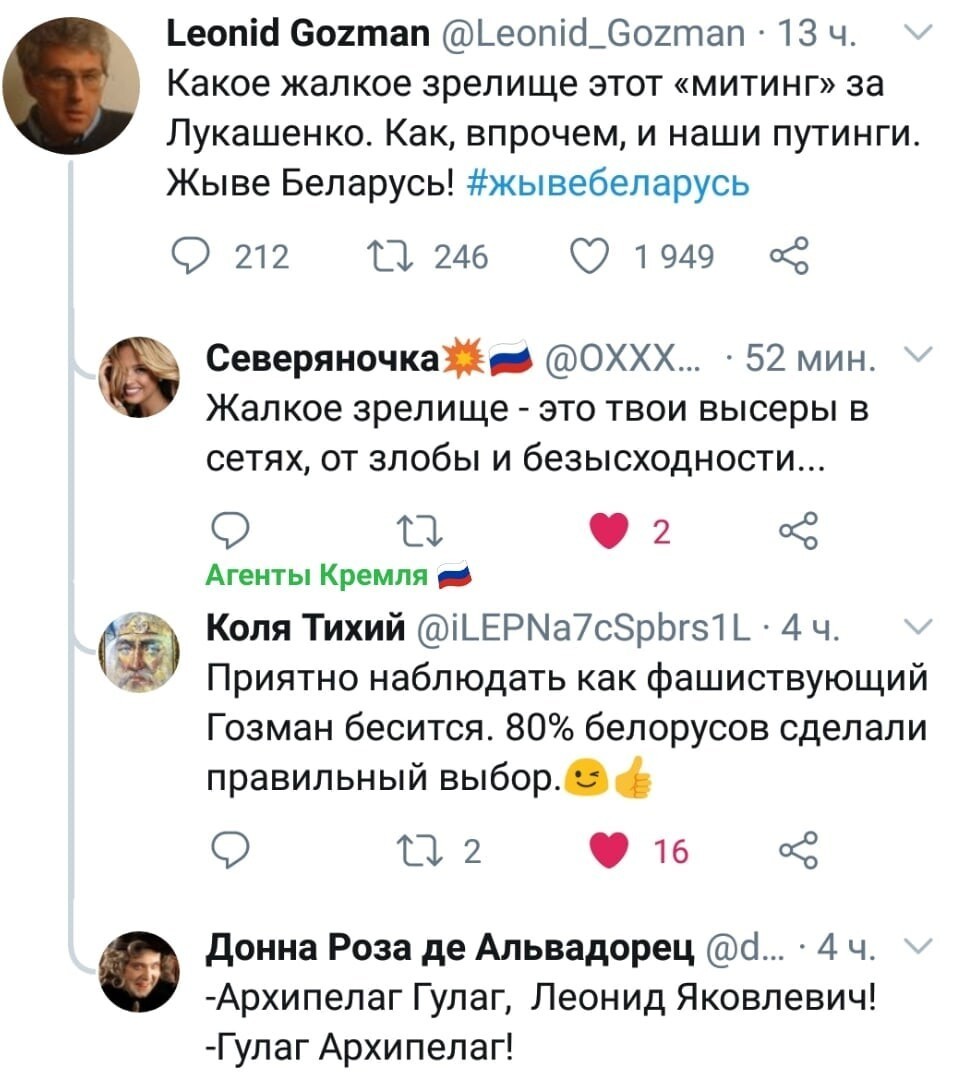The width and height of the screenshot is (967, 1080).
Task: Open @Leonid_Gozman profile handle
Action: pyautogui.click(x=592, y=33)
